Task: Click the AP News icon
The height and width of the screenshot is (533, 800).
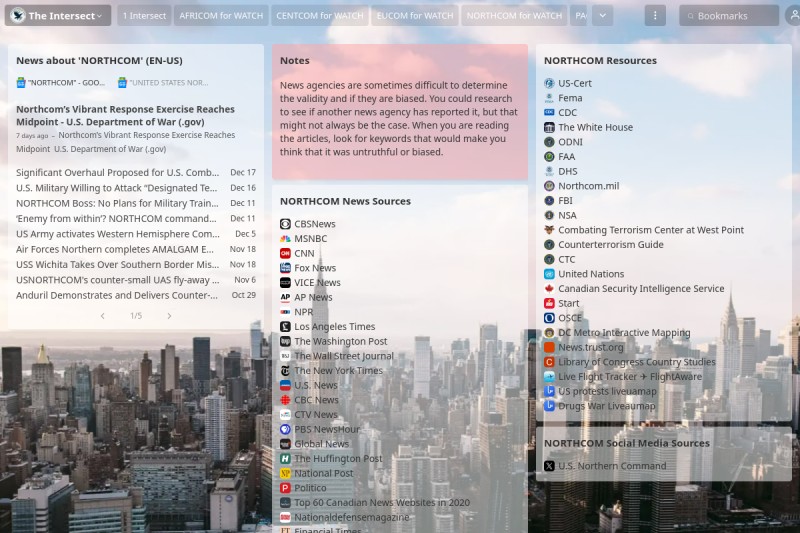Action: (x=285, y=297)
